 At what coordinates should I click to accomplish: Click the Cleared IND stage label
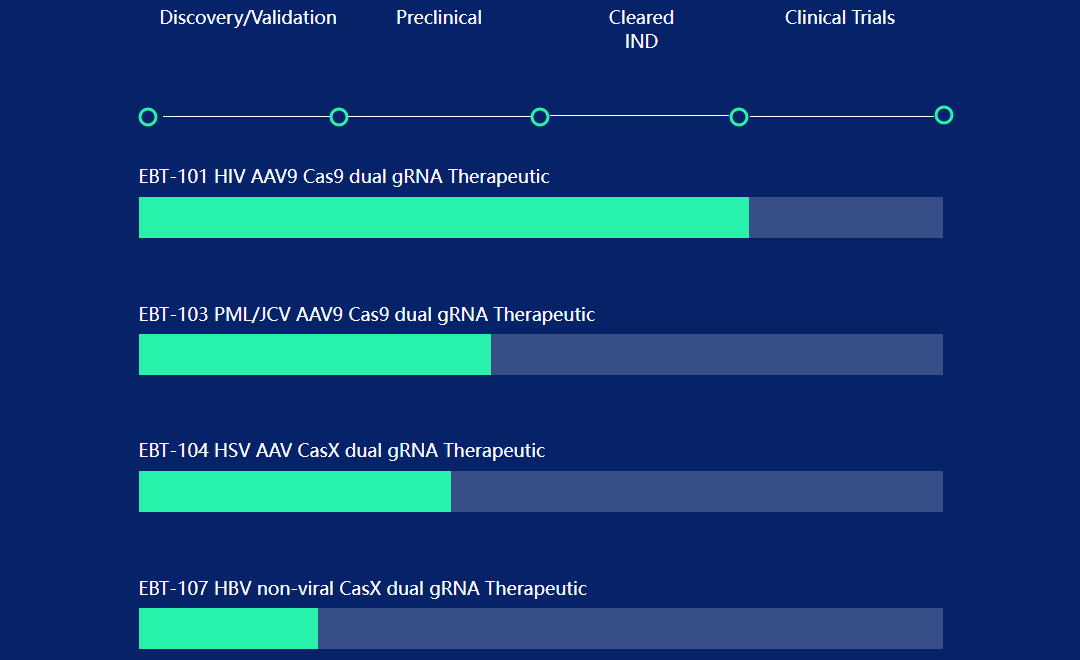click(641, 29)
